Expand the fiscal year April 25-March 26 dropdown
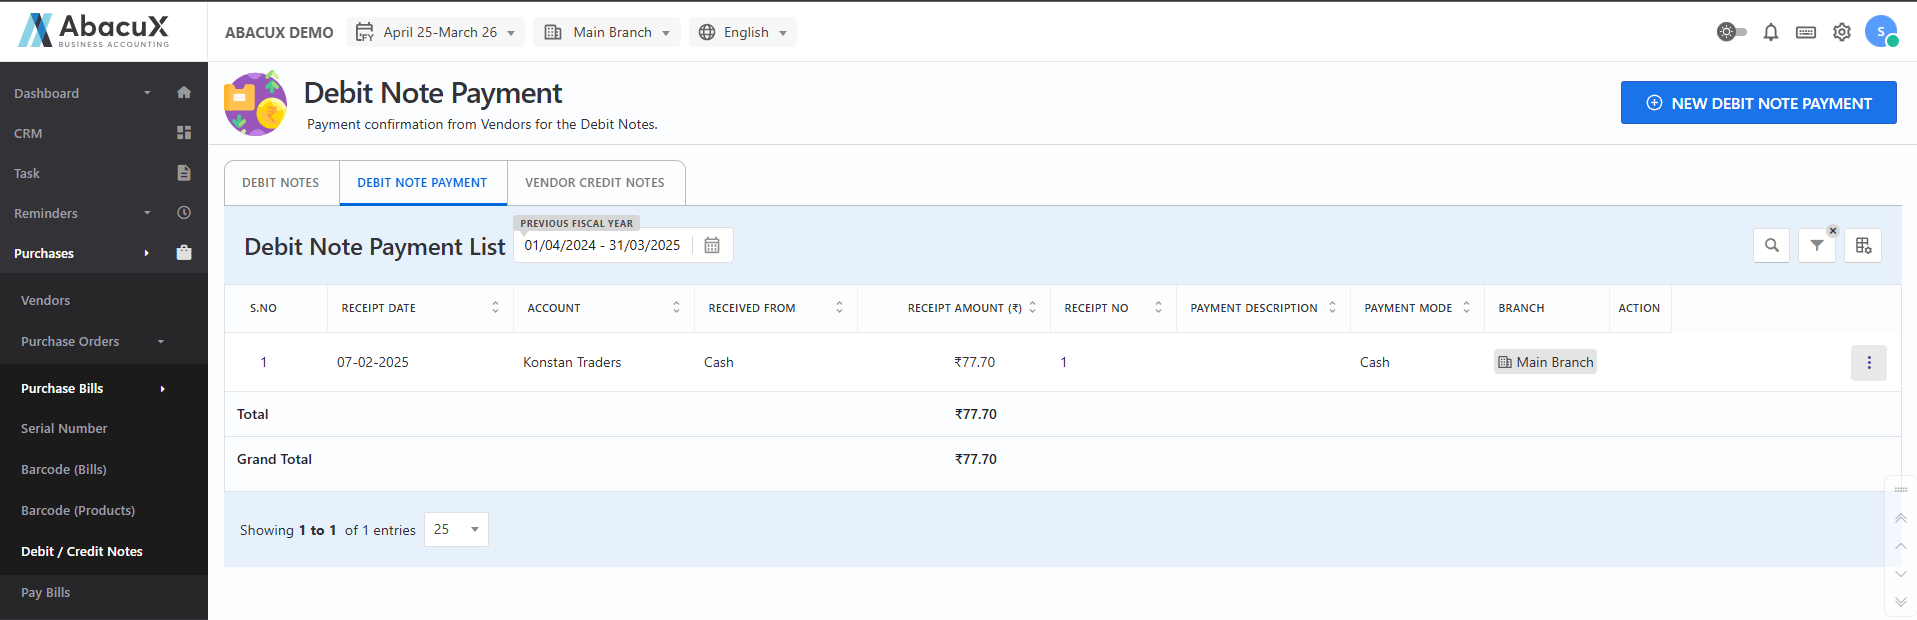 [x=435, y=32]
